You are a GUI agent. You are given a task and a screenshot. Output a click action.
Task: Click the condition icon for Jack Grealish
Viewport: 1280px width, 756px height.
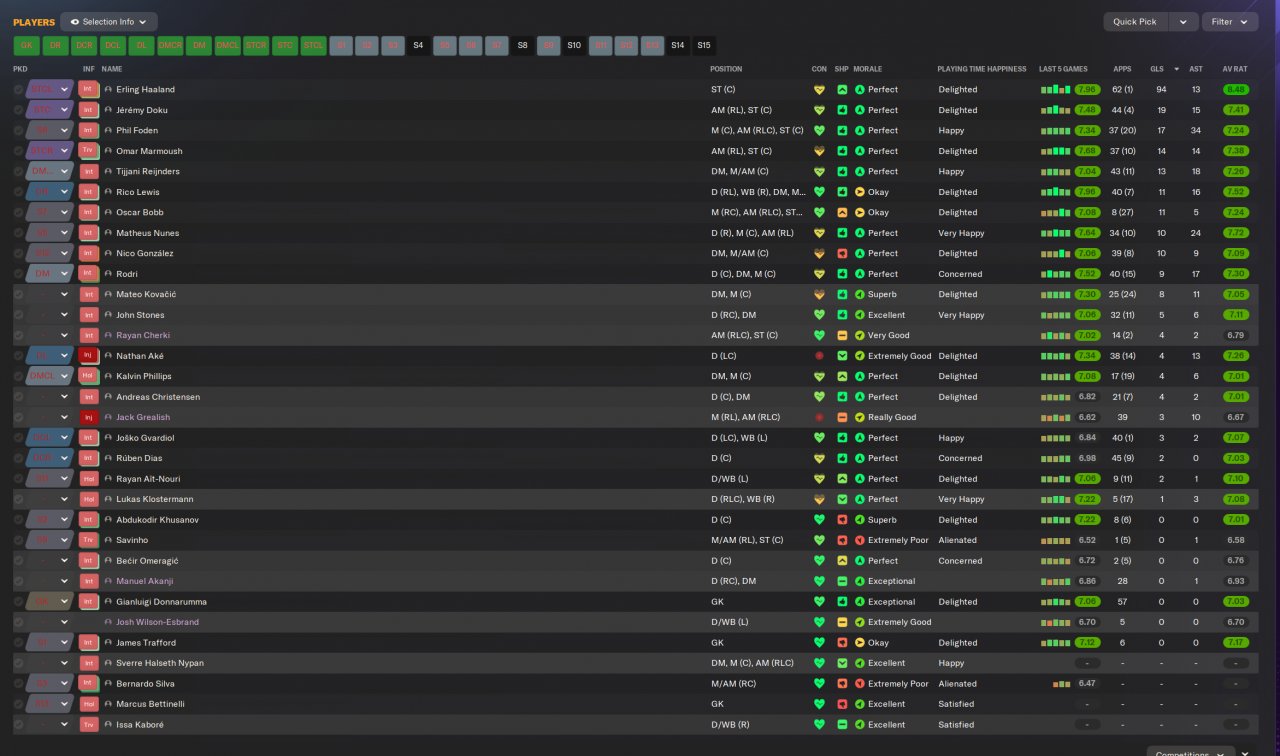819,417
